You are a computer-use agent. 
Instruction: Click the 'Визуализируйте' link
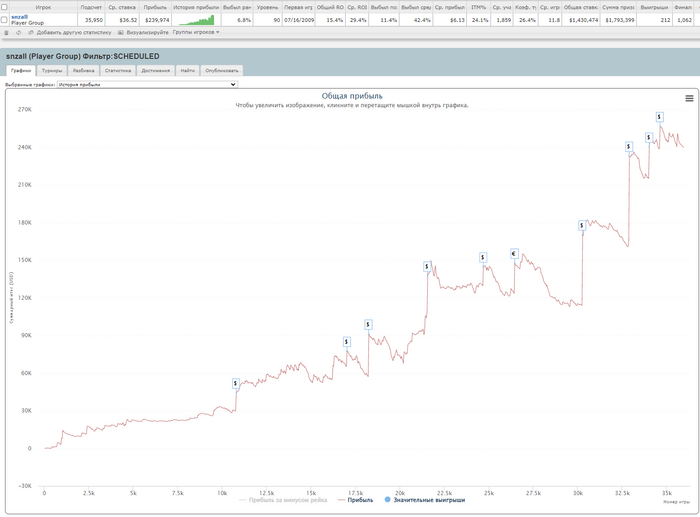[148, 33]
